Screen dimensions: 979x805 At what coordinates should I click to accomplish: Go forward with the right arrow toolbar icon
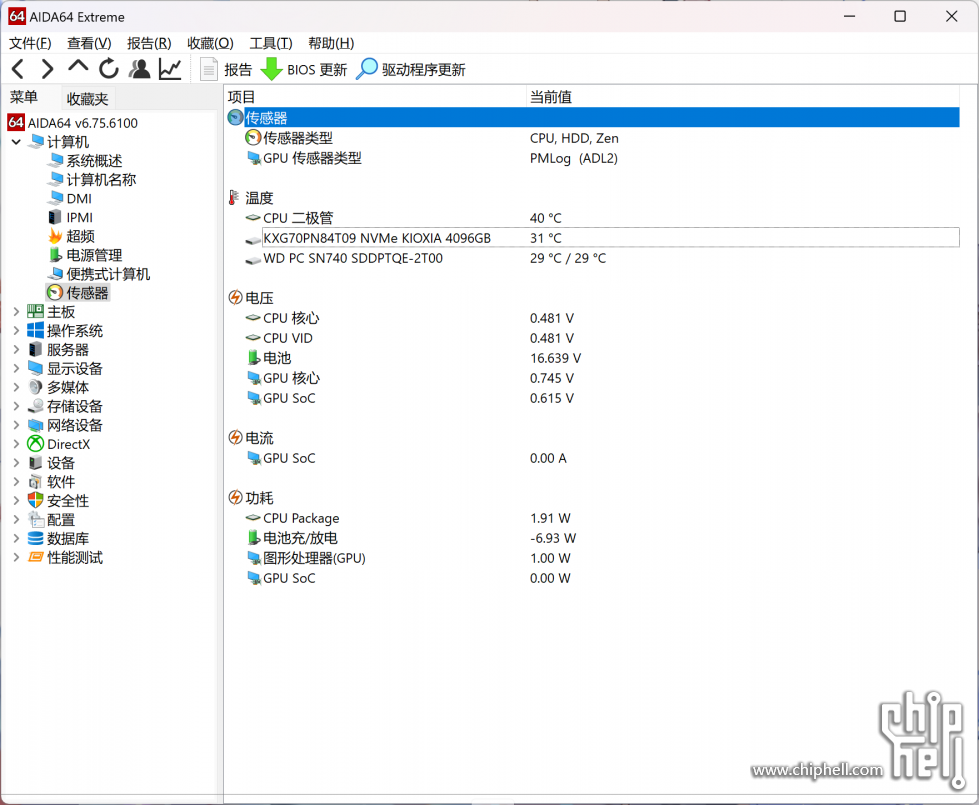47,69
